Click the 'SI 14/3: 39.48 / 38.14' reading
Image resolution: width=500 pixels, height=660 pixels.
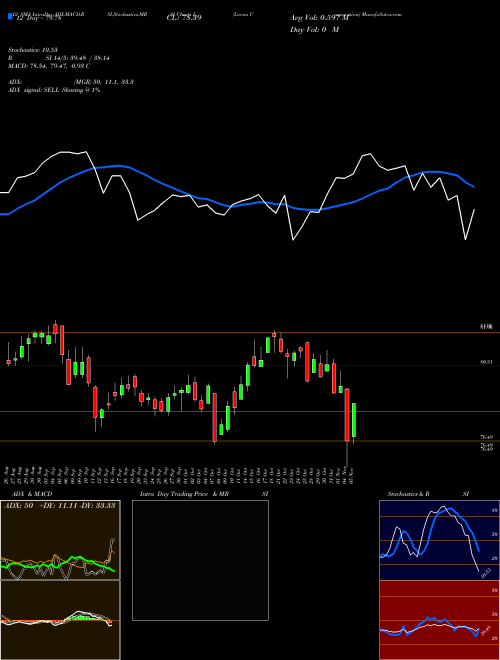[78, 58]
